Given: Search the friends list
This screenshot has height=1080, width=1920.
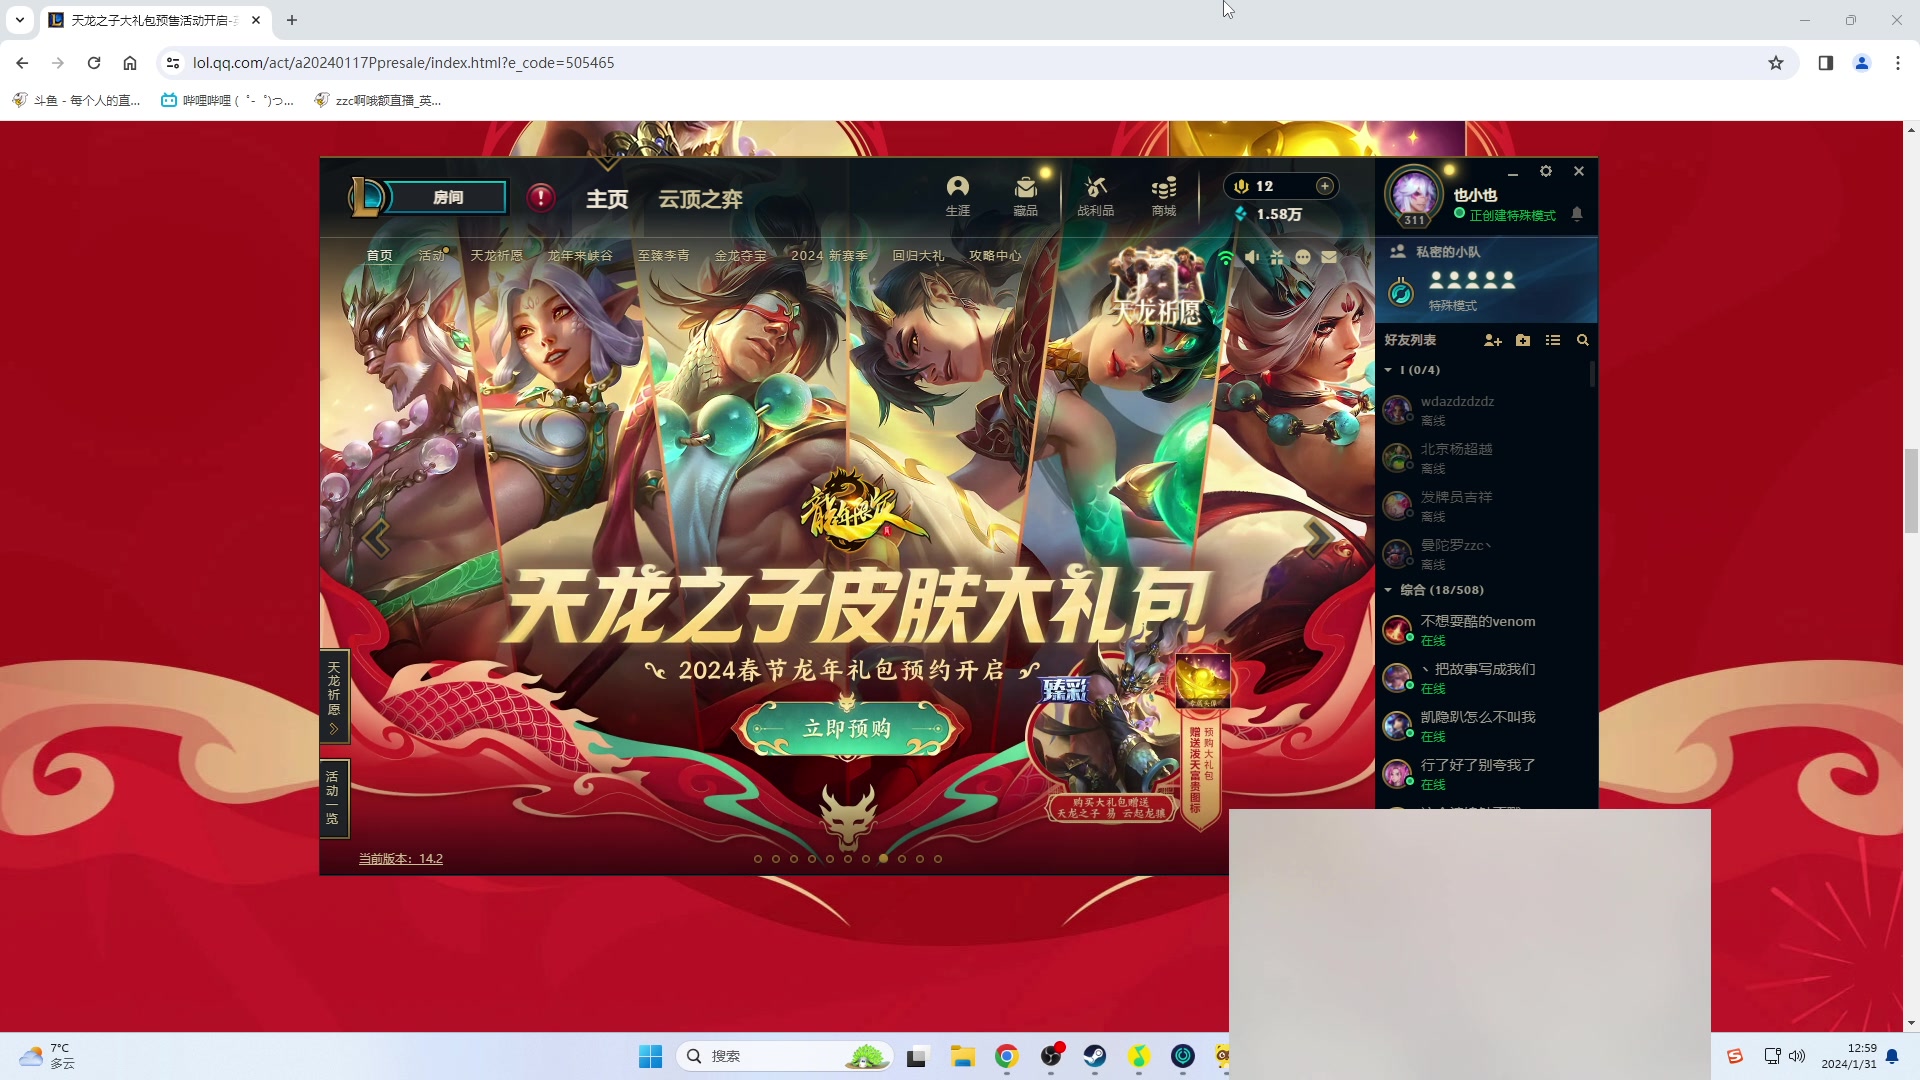Looking at the screenshot, I should (1583, 340).
